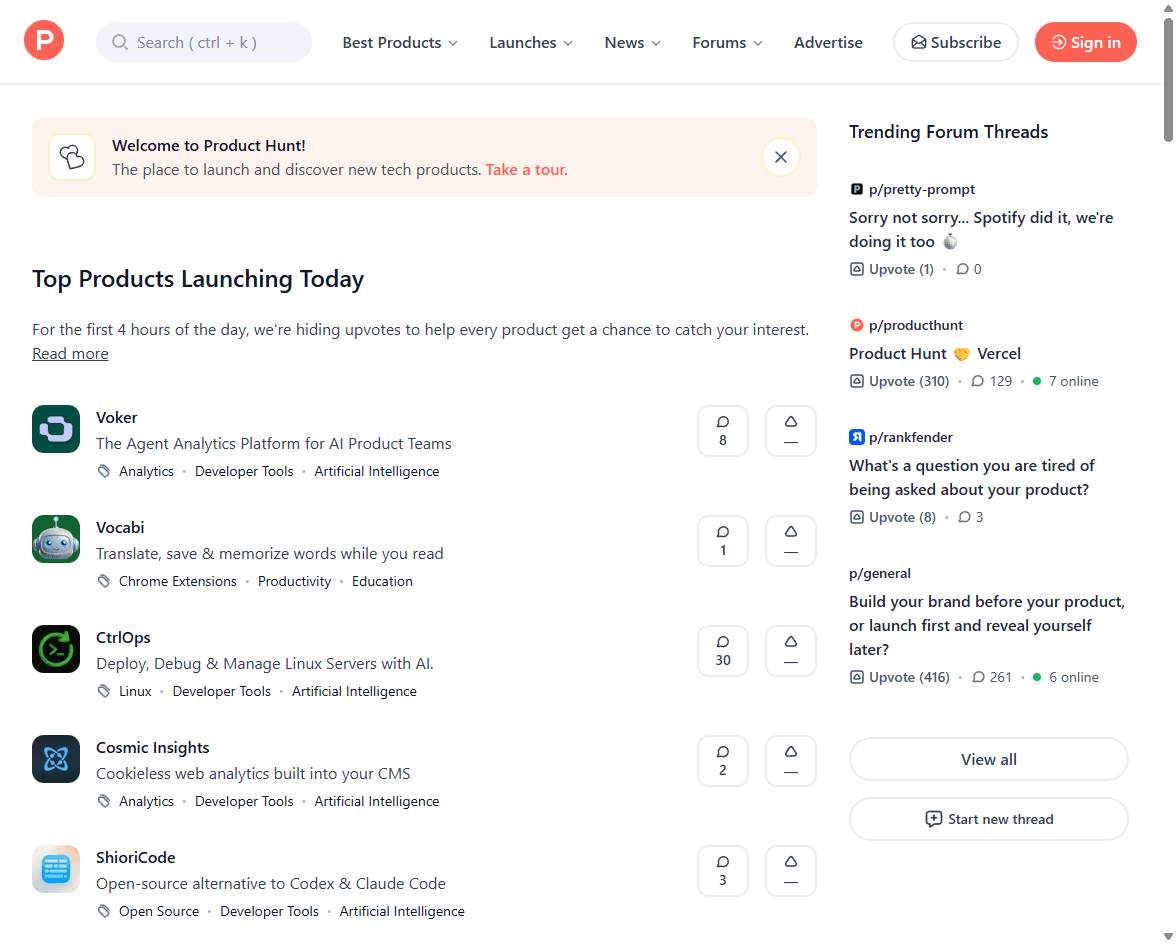View comments on Voker
Image resolution: width=1176 pixels, height=944 pixels.
[x=723, y=431]
